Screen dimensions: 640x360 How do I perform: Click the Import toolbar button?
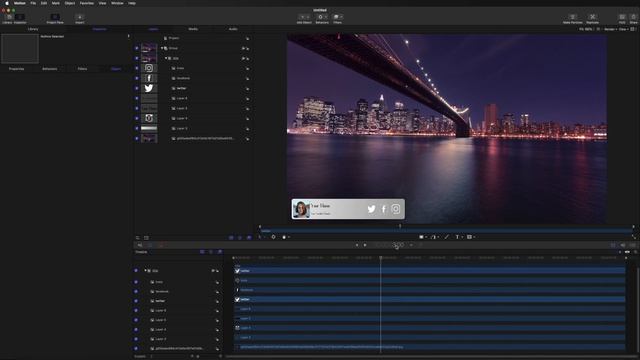tap(80, 18)
